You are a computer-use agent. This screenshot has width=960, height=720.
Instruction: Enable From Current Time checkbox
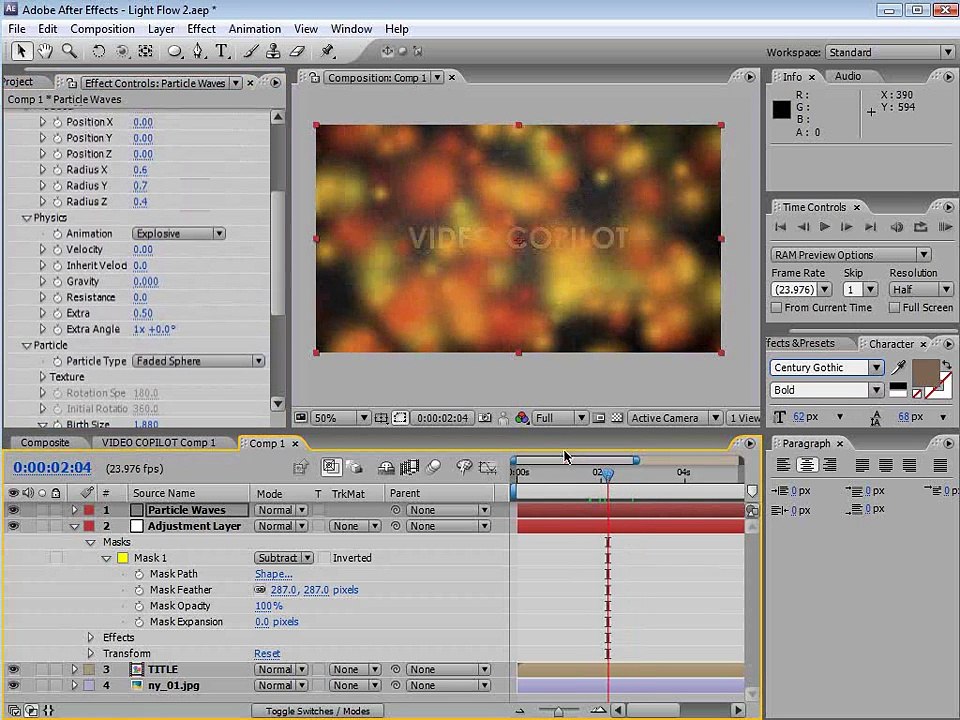776,307
